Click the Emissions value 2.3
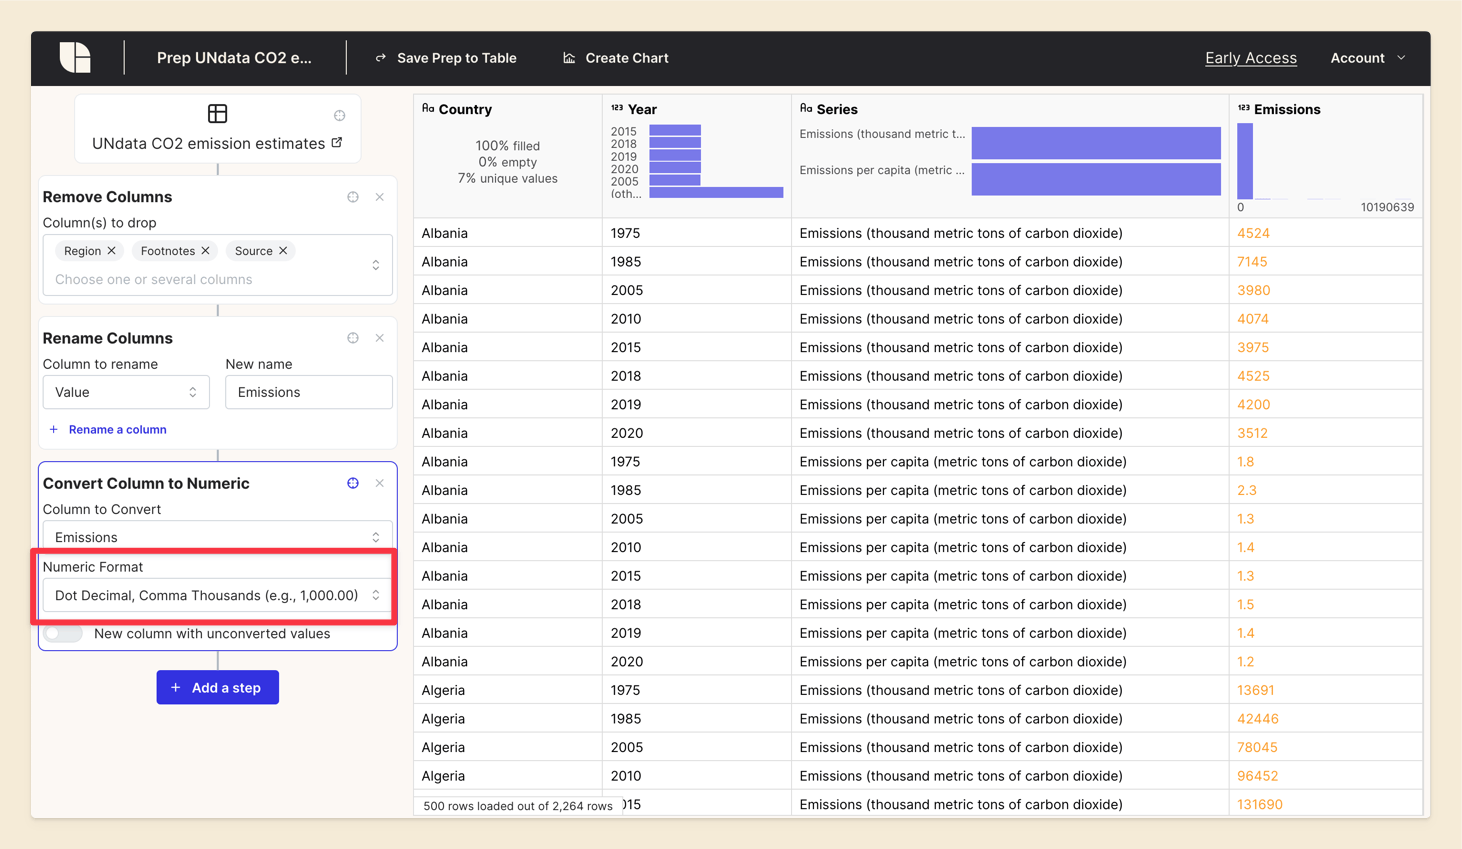Screen dimensions: 1462x849 (1247, 490)
